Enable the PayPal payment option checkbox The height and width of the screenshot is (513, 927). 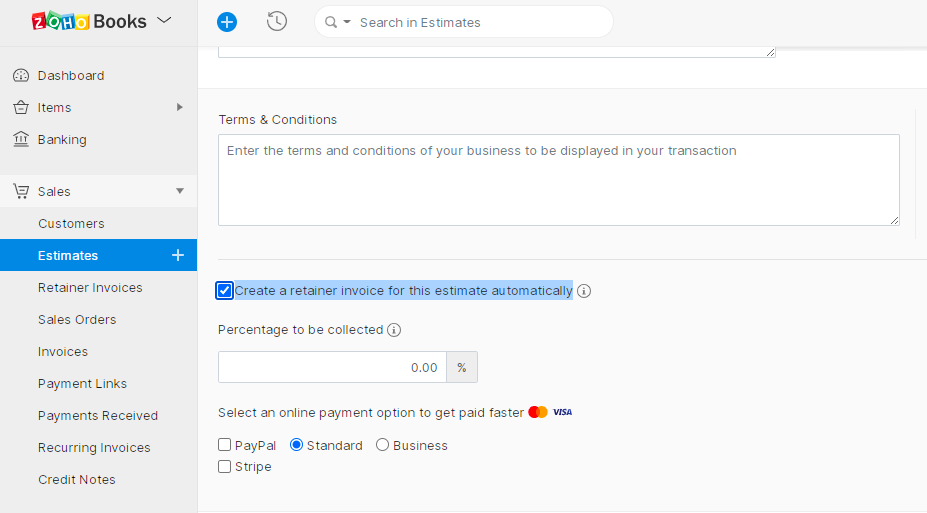pyautogui.click(x=225, y=445)
